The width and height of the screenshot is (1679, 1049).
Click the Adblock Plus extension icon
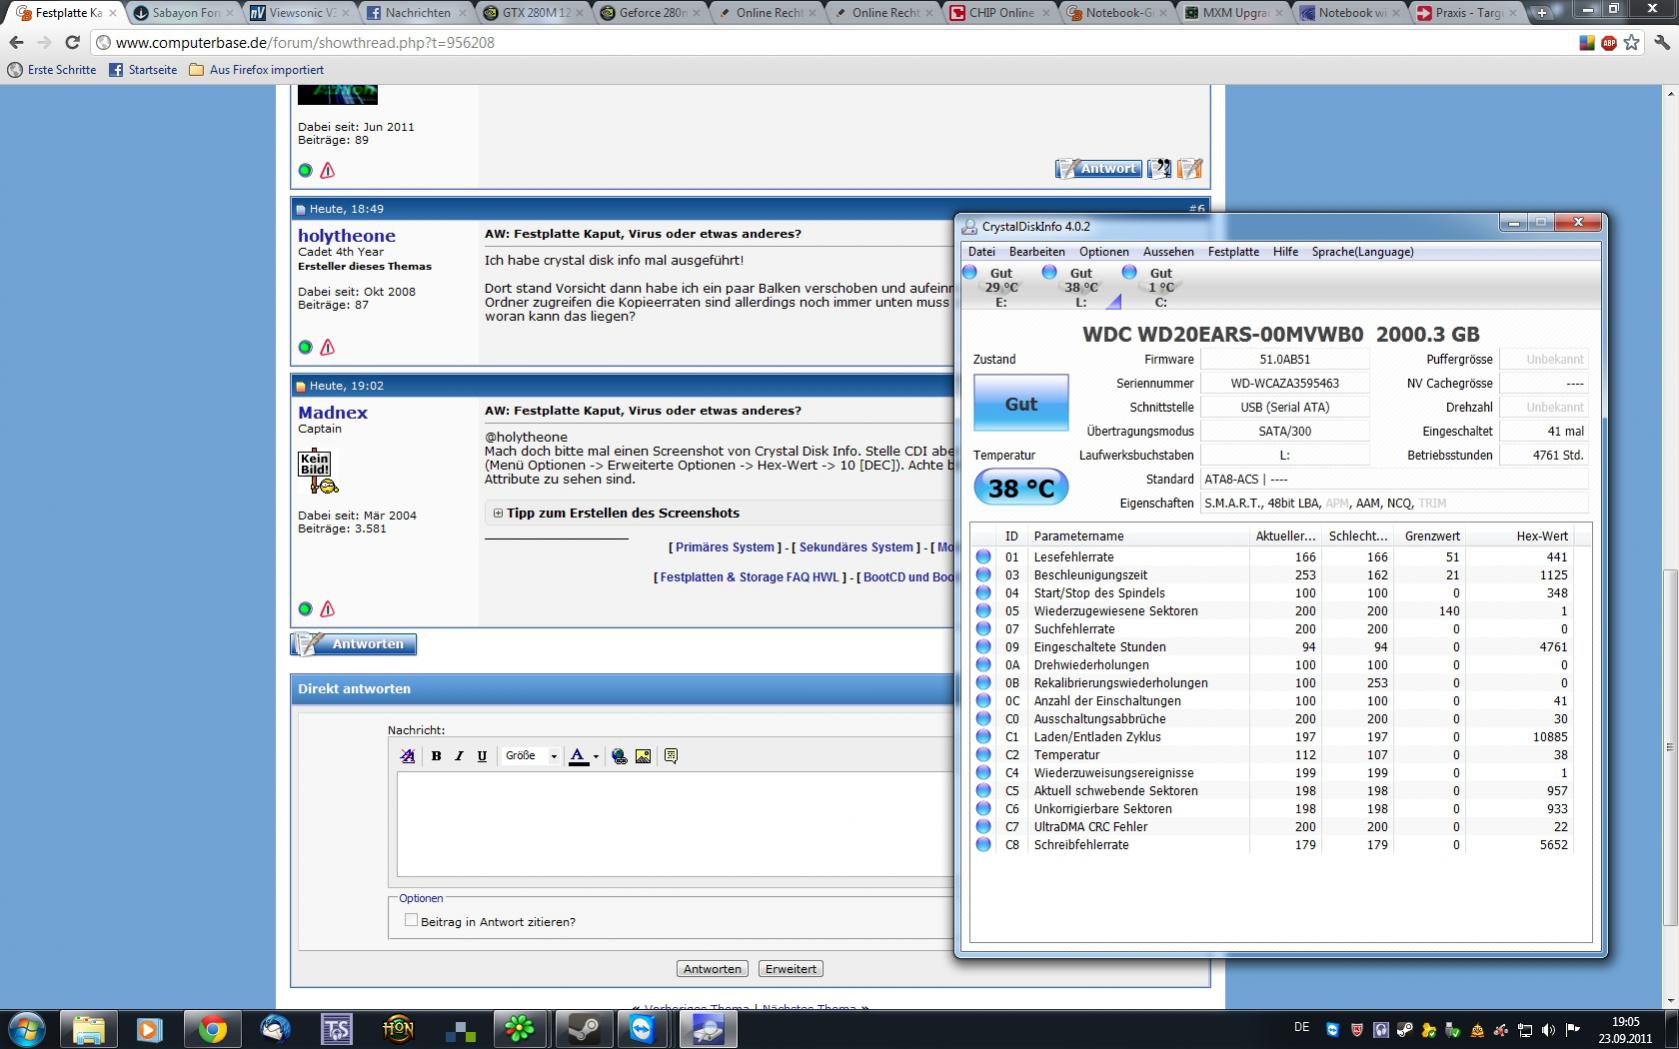[x=1609, y=43]
